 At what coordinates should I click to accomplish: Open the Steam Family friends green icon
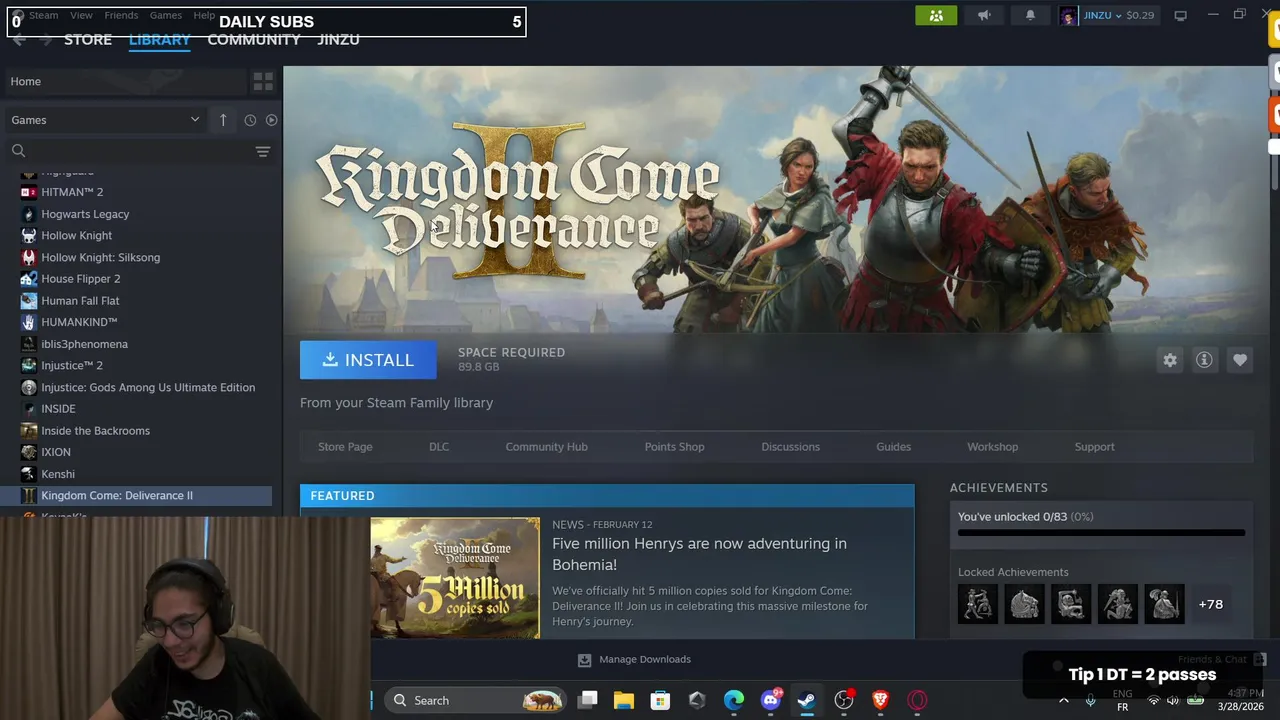click(936, 15)
